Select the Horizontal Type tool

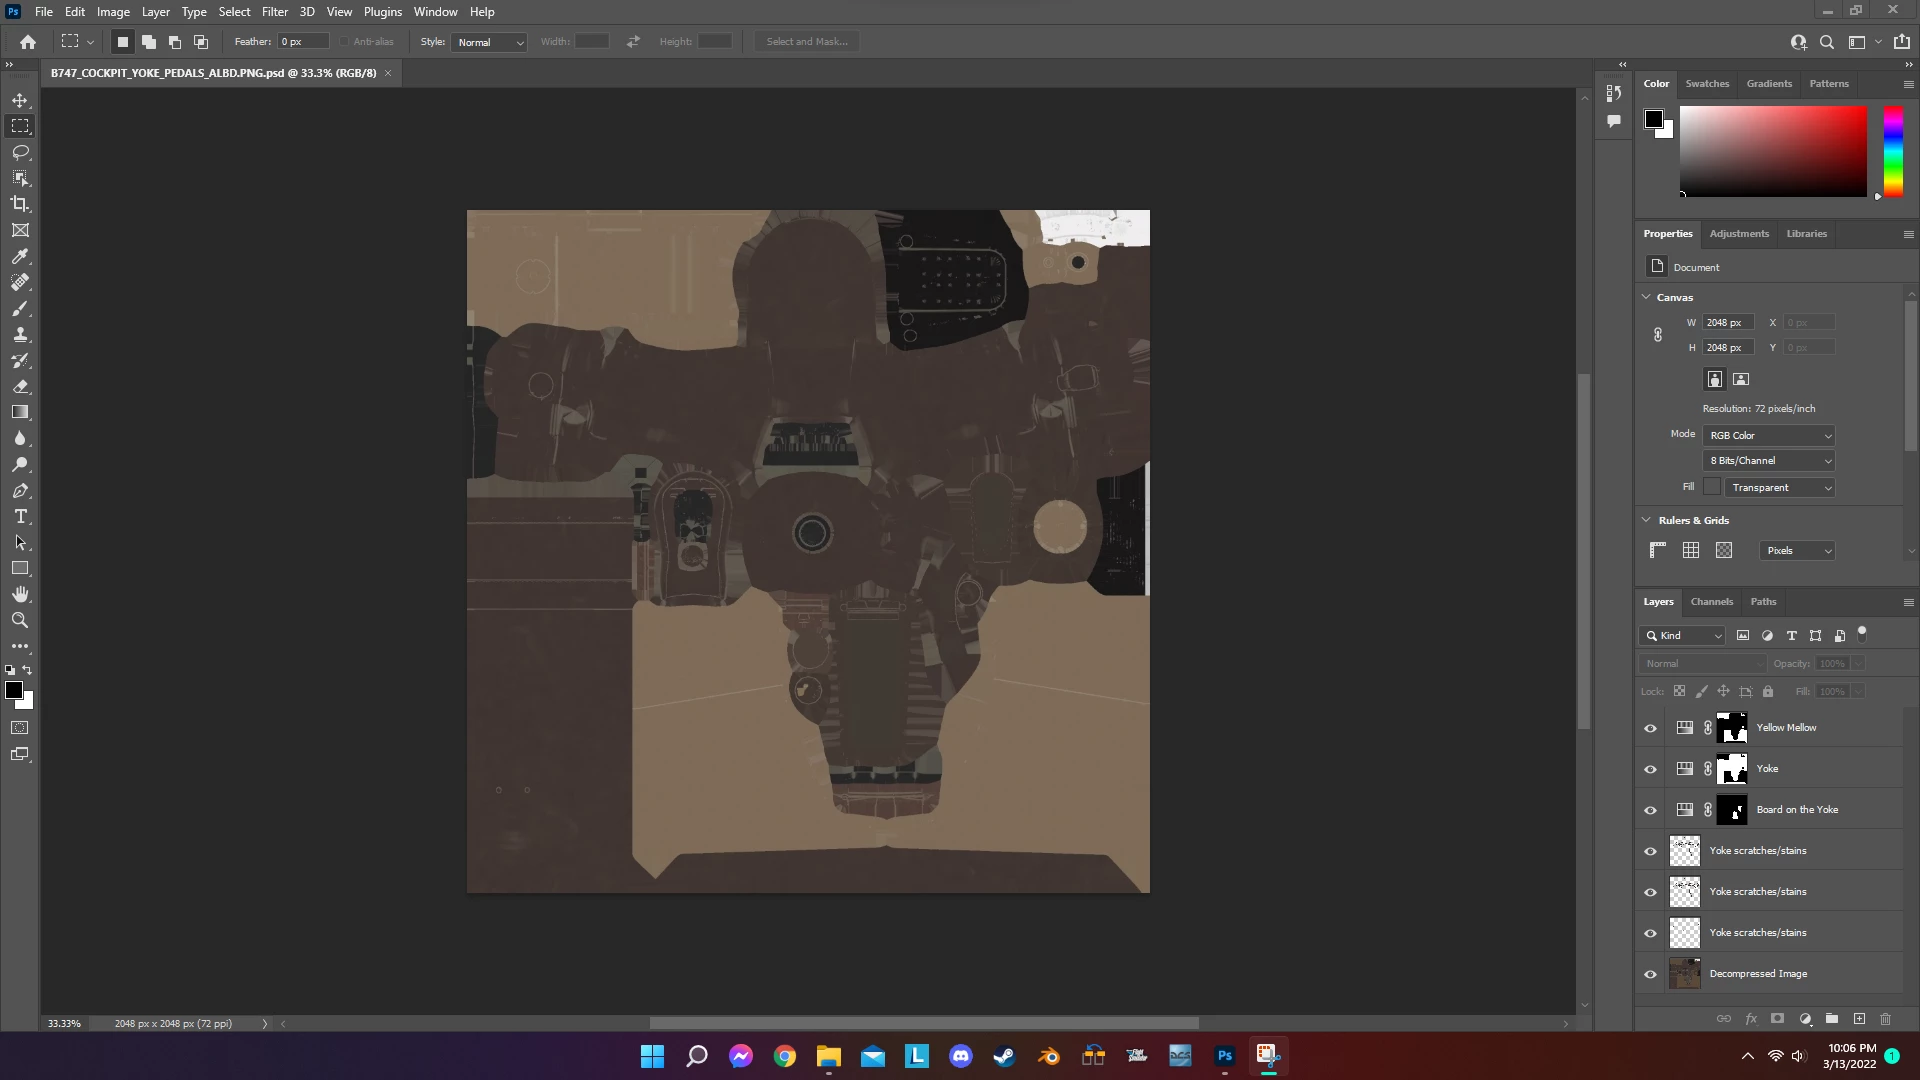pyautogui.click(x=20, y=516)
